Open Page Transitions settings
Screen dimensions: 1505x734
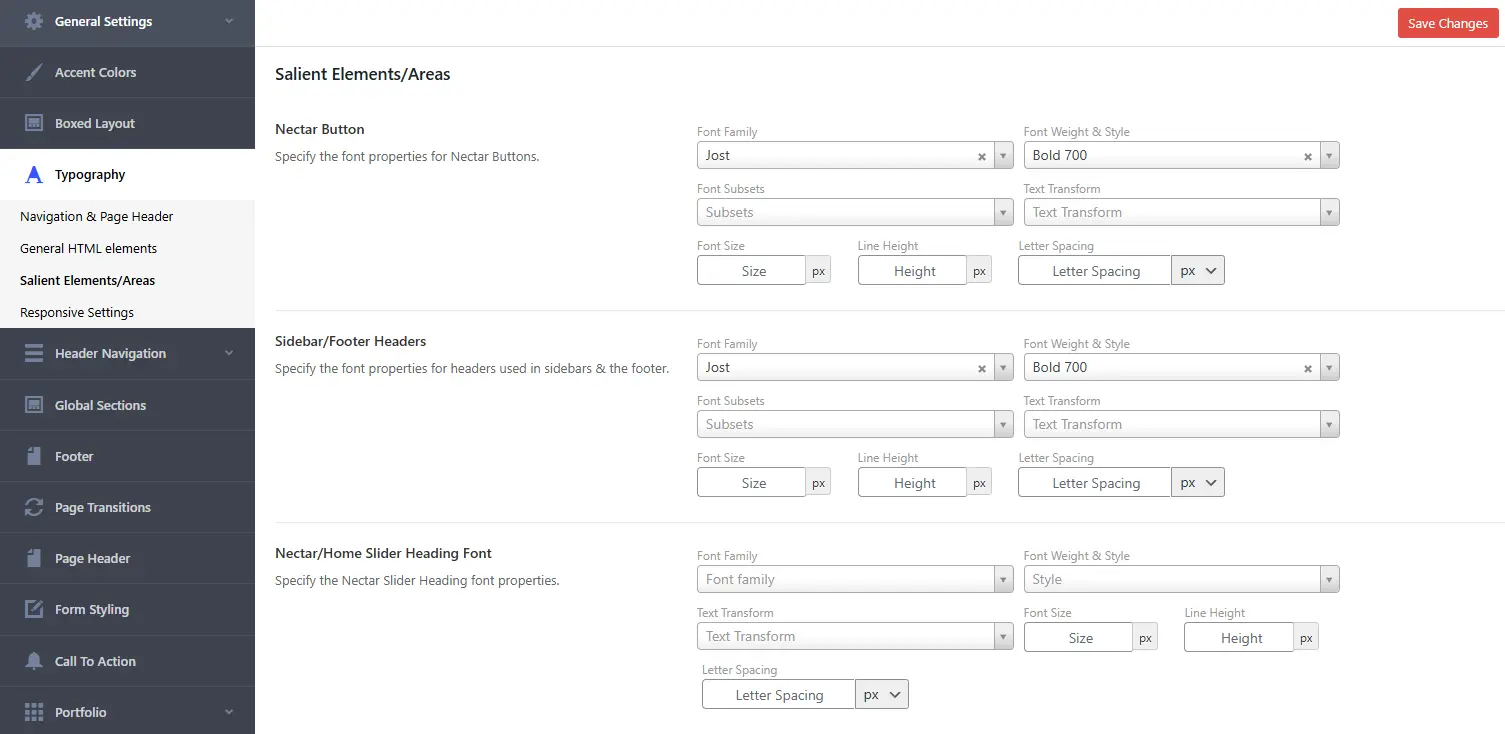point(127,507)
